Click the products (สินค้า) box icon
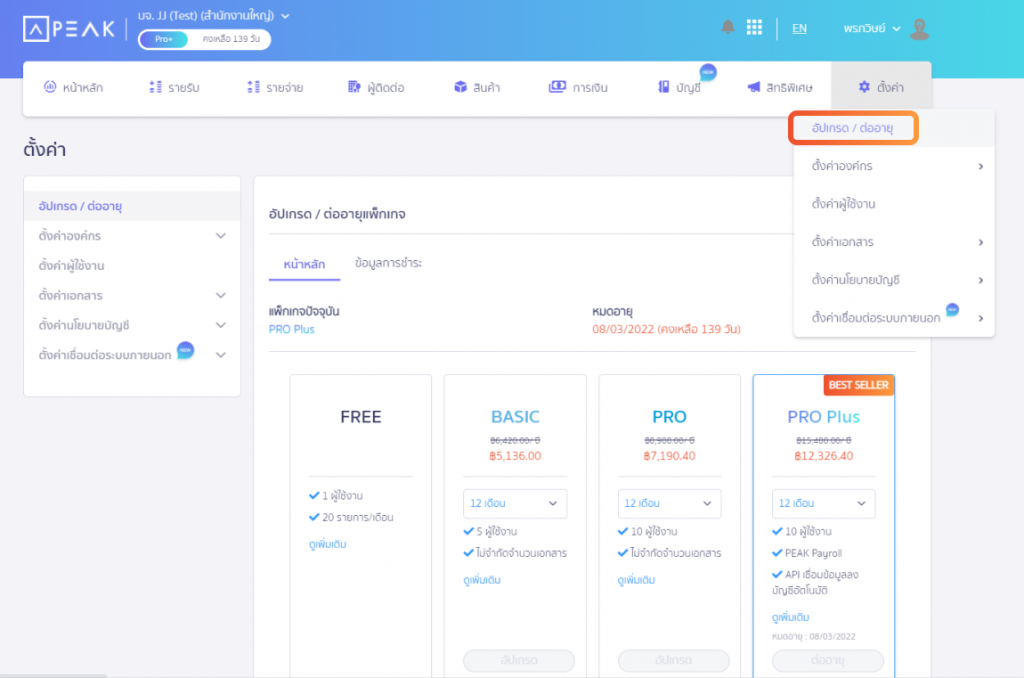1024x678 pixels. 460,87
